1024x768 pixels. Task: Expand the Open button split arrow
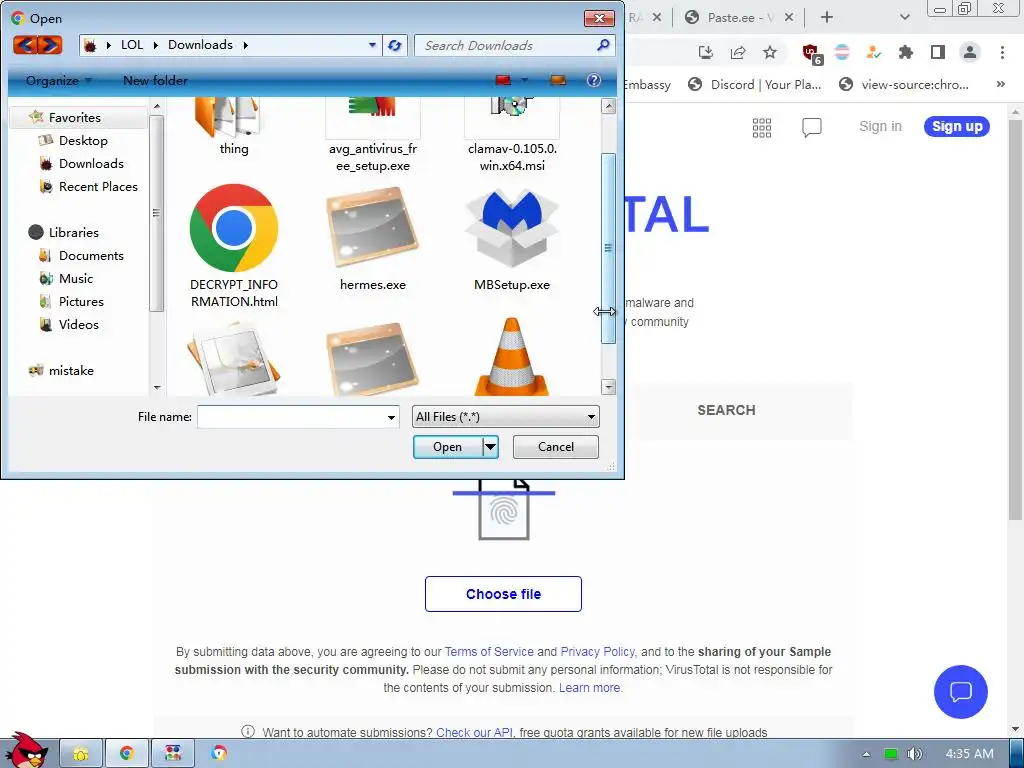(490, 447)
